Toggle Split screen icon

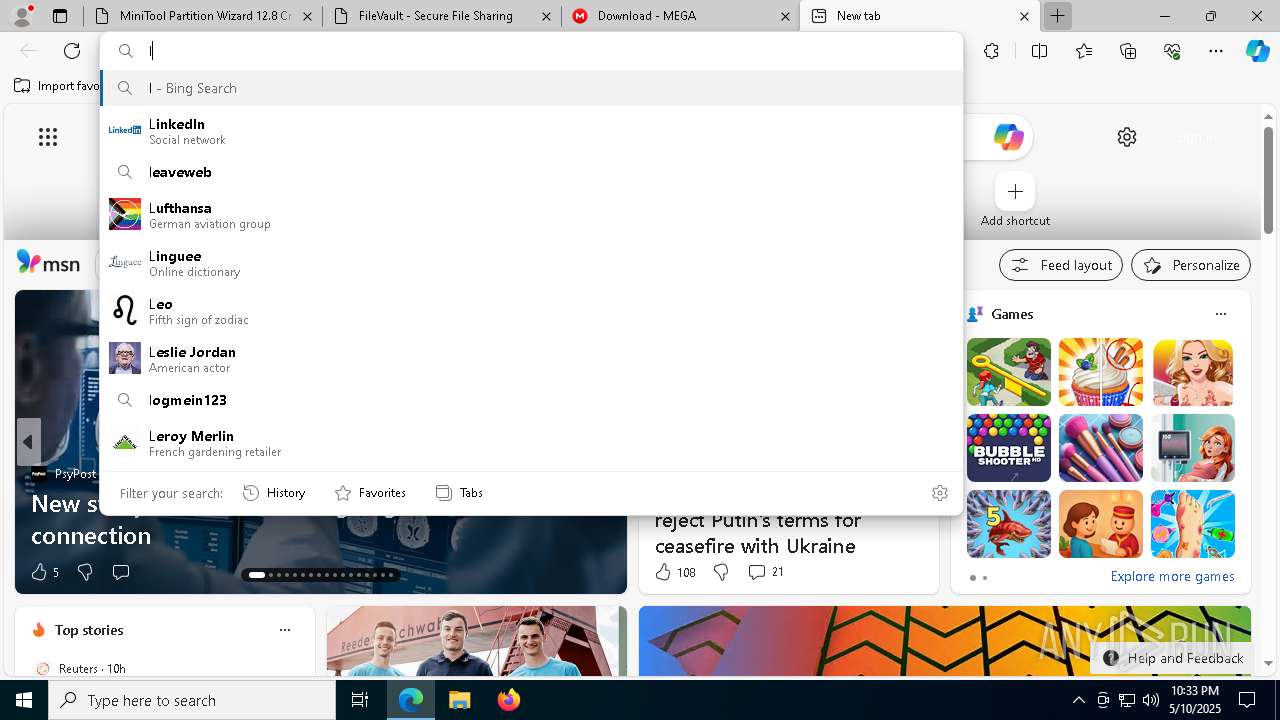[x=1039, y=51]
